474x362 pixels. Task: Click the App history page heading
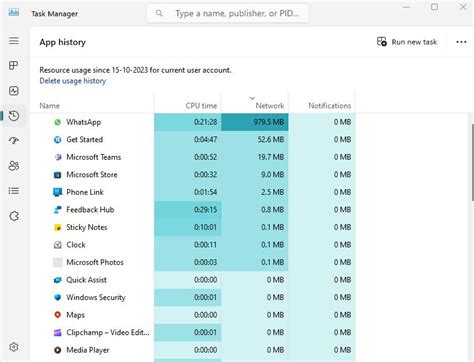[63, 42]
